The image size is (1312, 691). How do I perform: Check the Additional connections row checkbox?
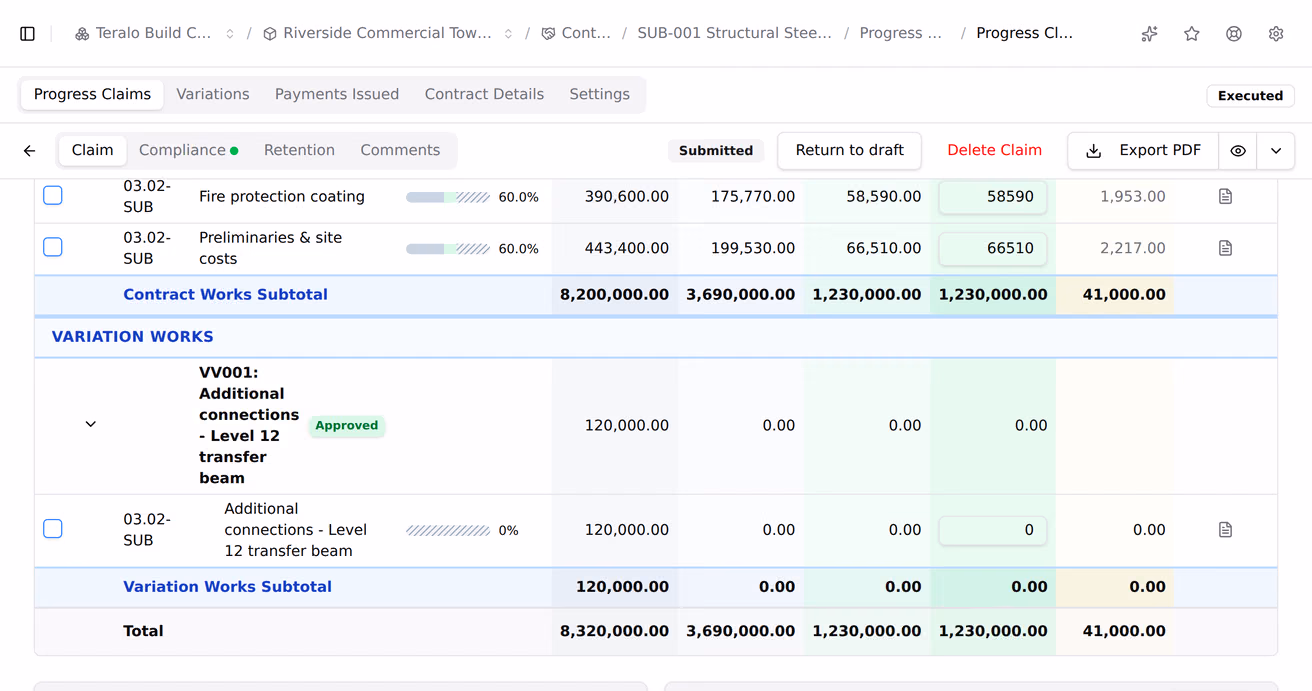coord(53,529)
